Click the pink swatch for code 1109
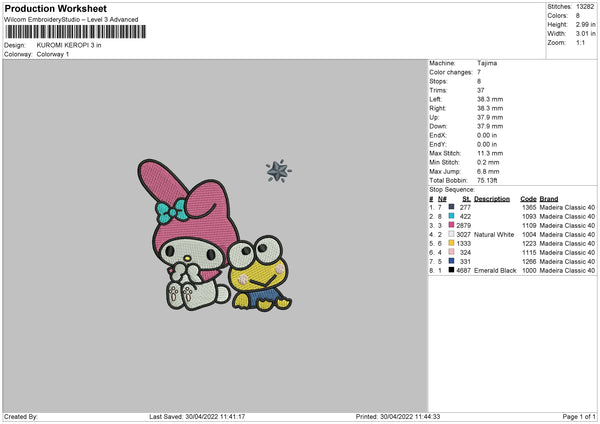The width and height of the screenshot is (600, 424). click(451, 225)
